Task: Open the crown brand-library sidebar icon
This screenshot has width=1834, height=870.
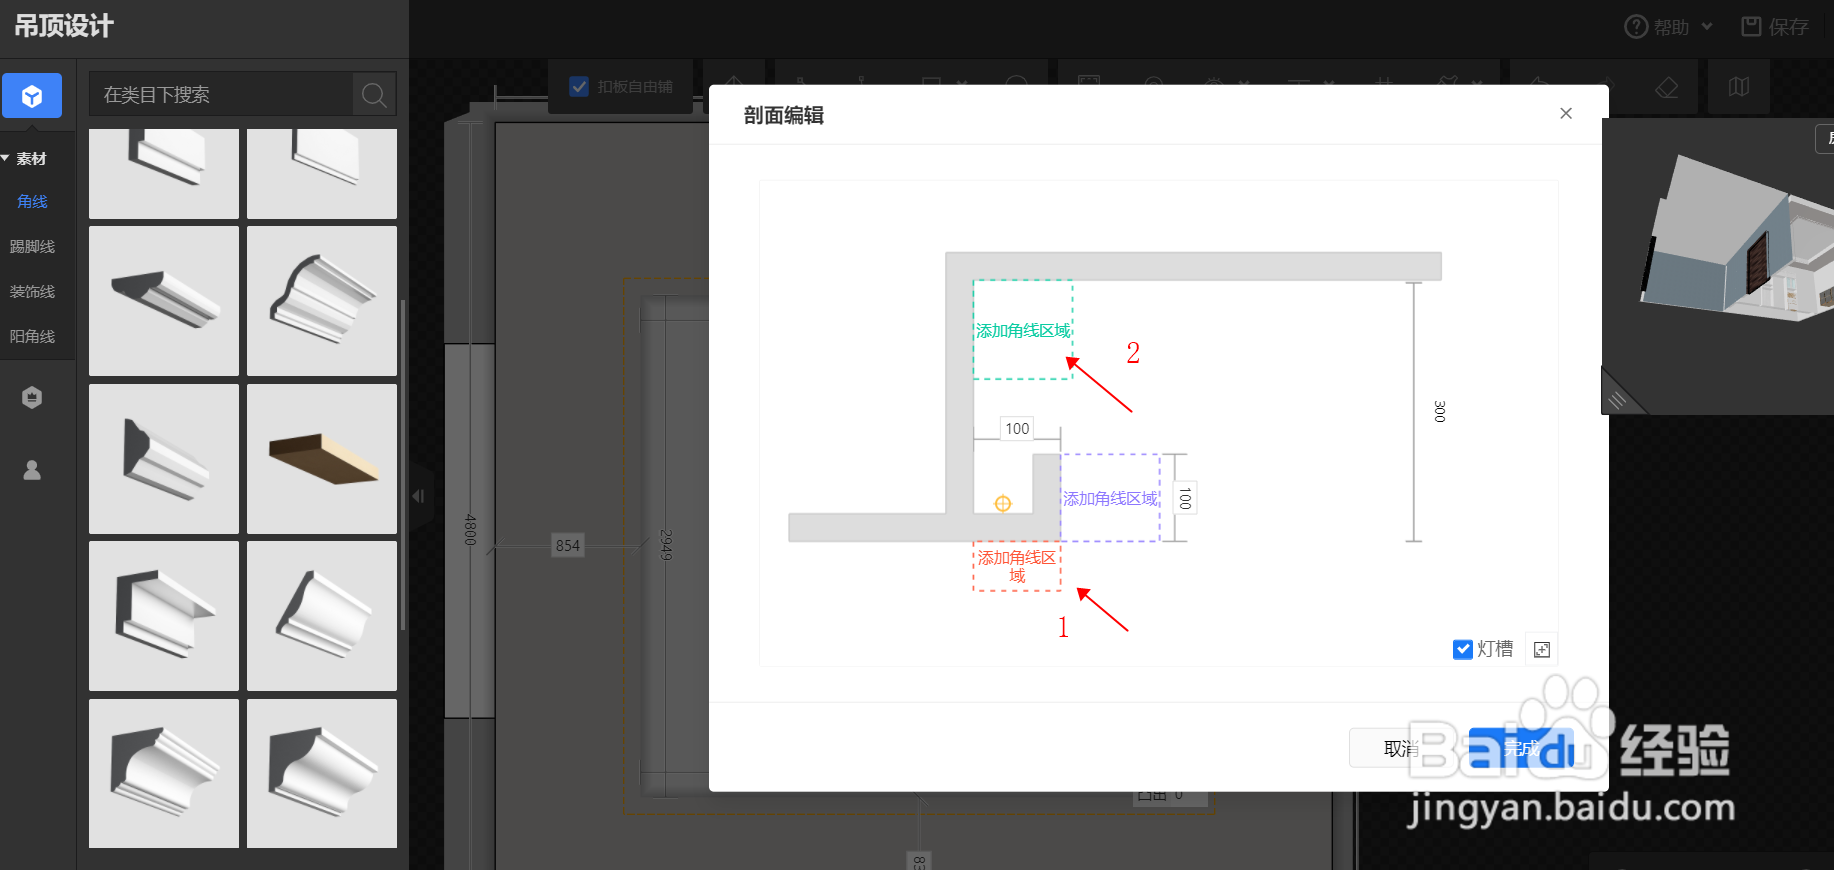Action: point(32,397)
